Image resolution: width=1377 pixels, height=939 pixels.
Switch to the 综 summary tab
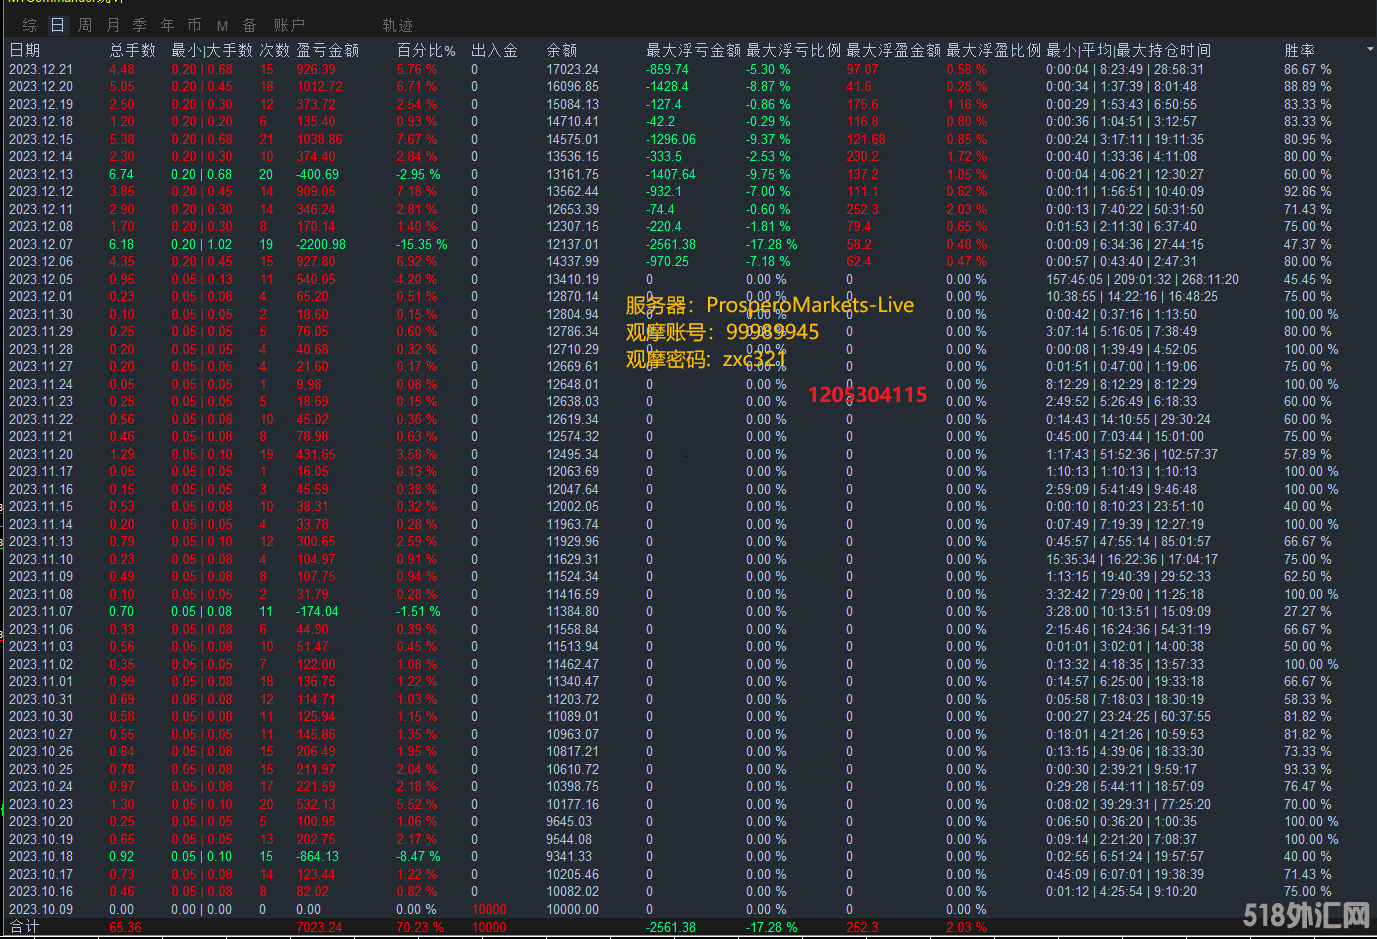(x=30, y=25)
